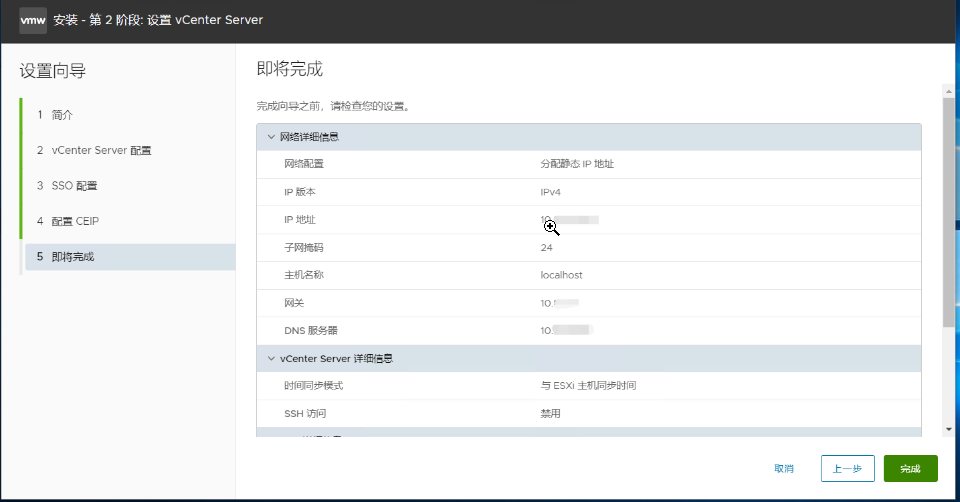
Task: Select the hostname value localhost
Action: pyautogui.click(x=561, y=275)
